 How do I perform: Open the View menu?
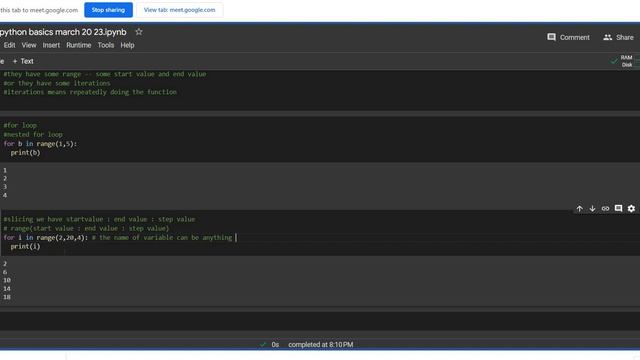tap(29, 45)
